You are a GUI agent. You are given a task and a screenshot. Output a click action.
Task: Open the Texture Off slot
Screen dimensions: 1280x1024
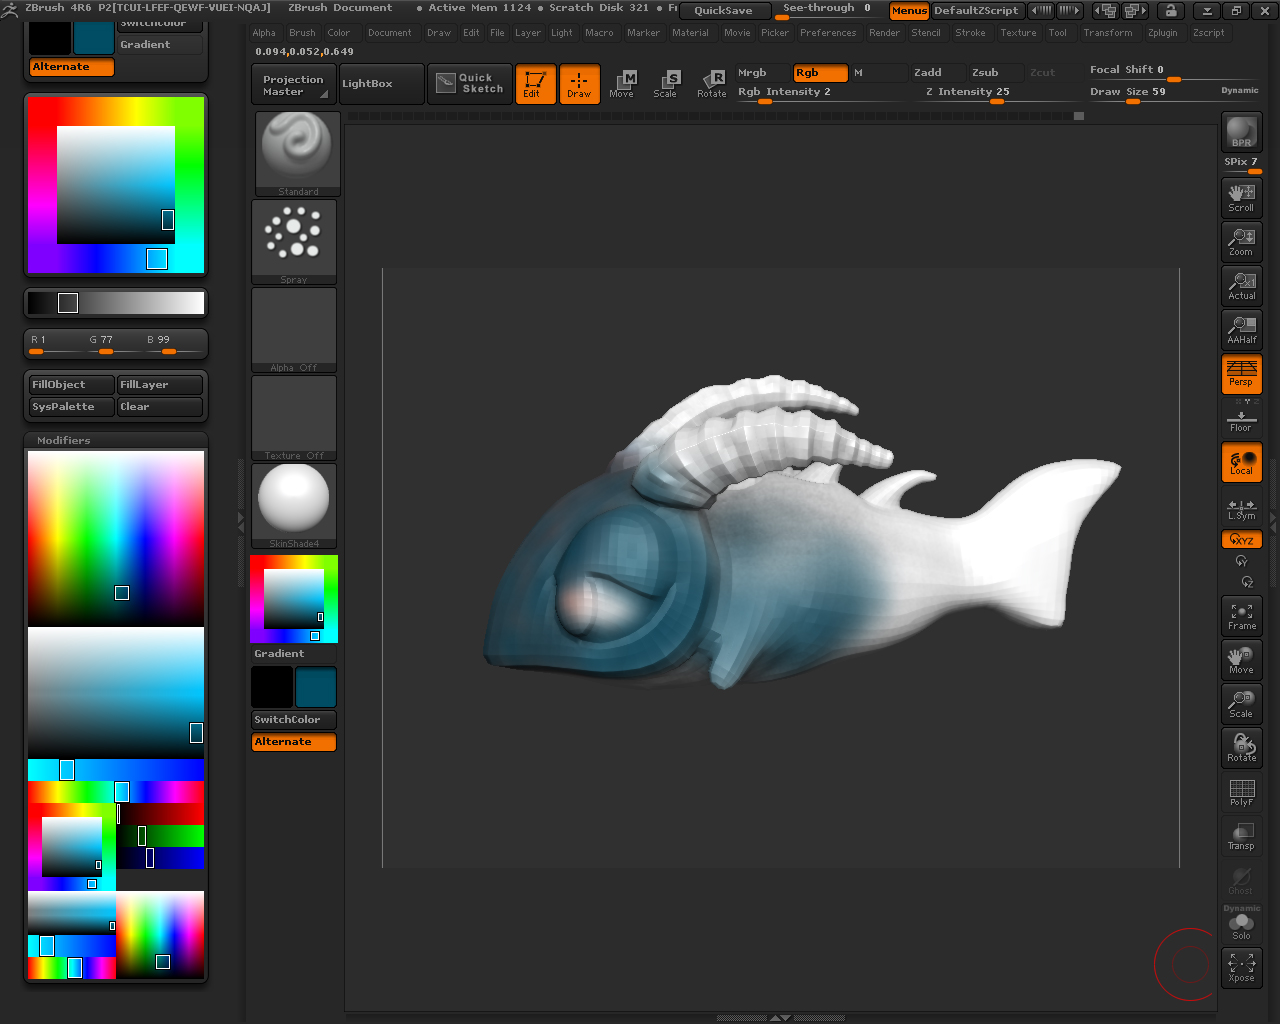click(x=294, y=418)
